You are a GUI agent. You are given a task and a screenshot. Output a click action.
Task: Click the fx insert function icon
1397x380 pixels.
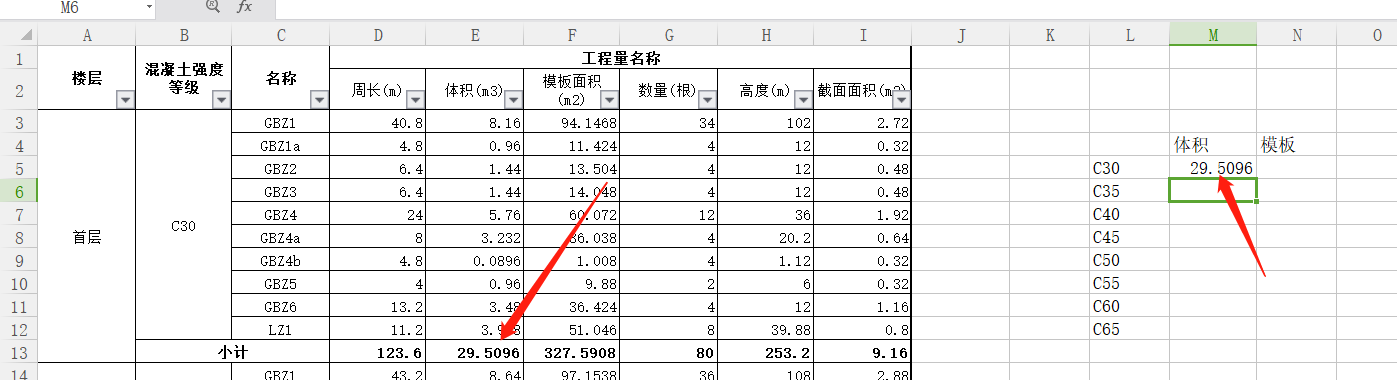[x=244, y=7]
